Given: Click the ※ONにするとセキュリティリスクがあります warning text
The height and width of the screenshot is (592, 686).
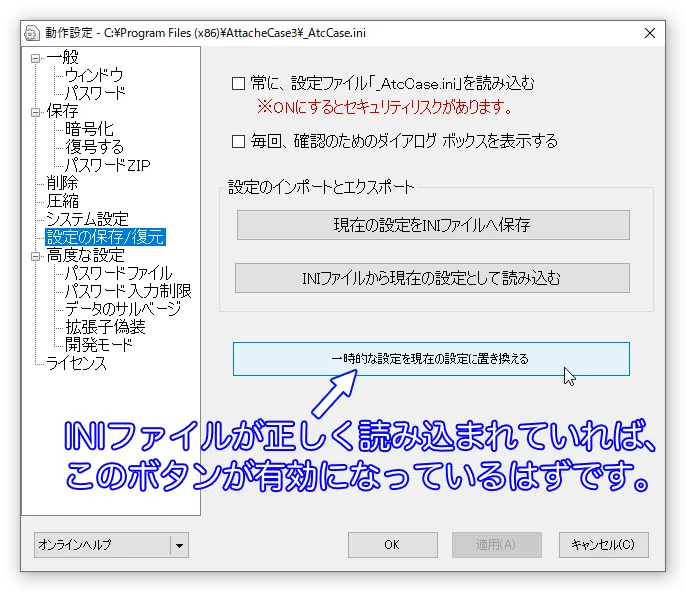Looking at the screenshot, I should (x=384, y=107).
